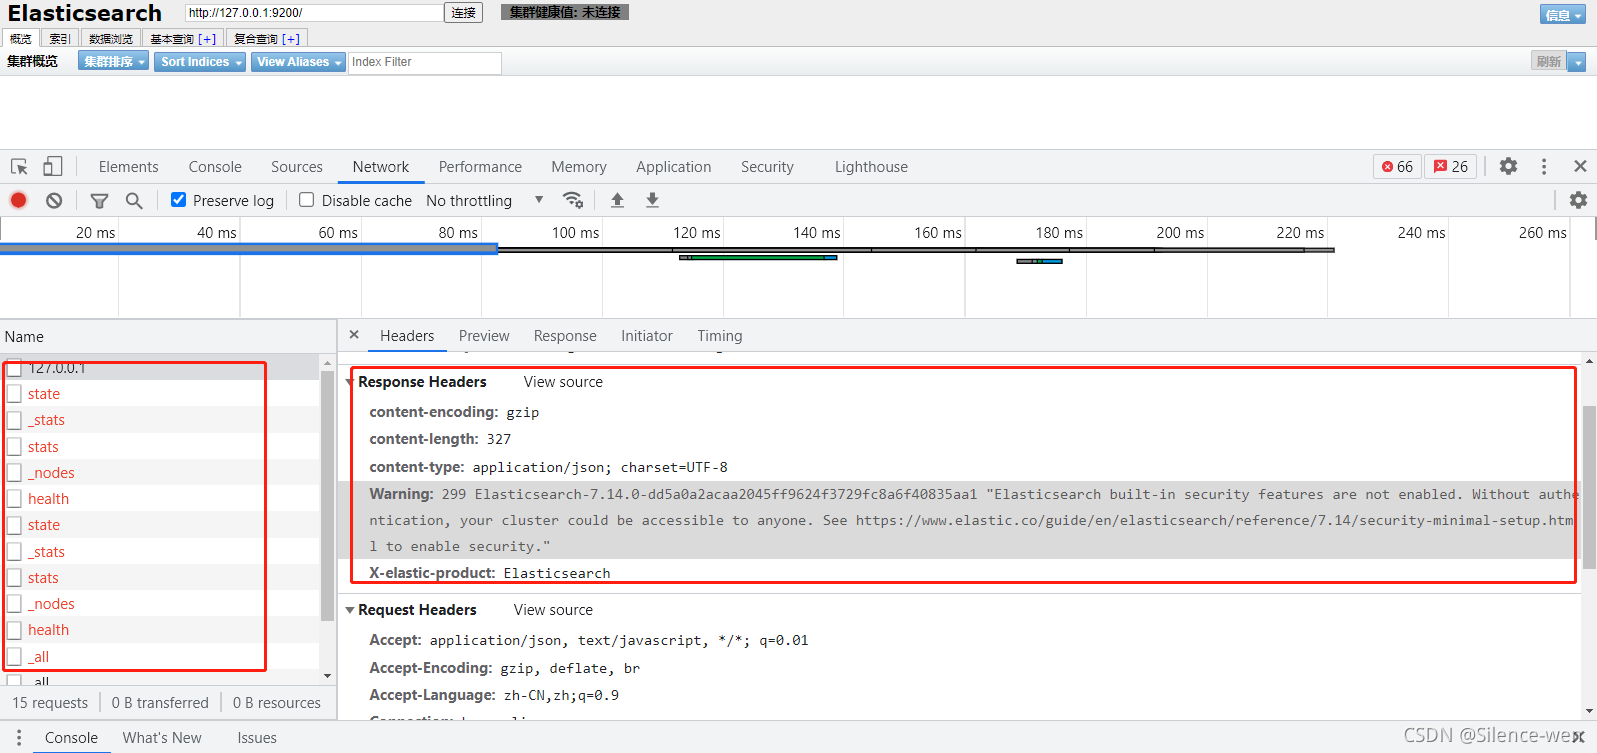Select the 127.0.0.1 request row
The image size is (1597, 753).
coord(160,367)
